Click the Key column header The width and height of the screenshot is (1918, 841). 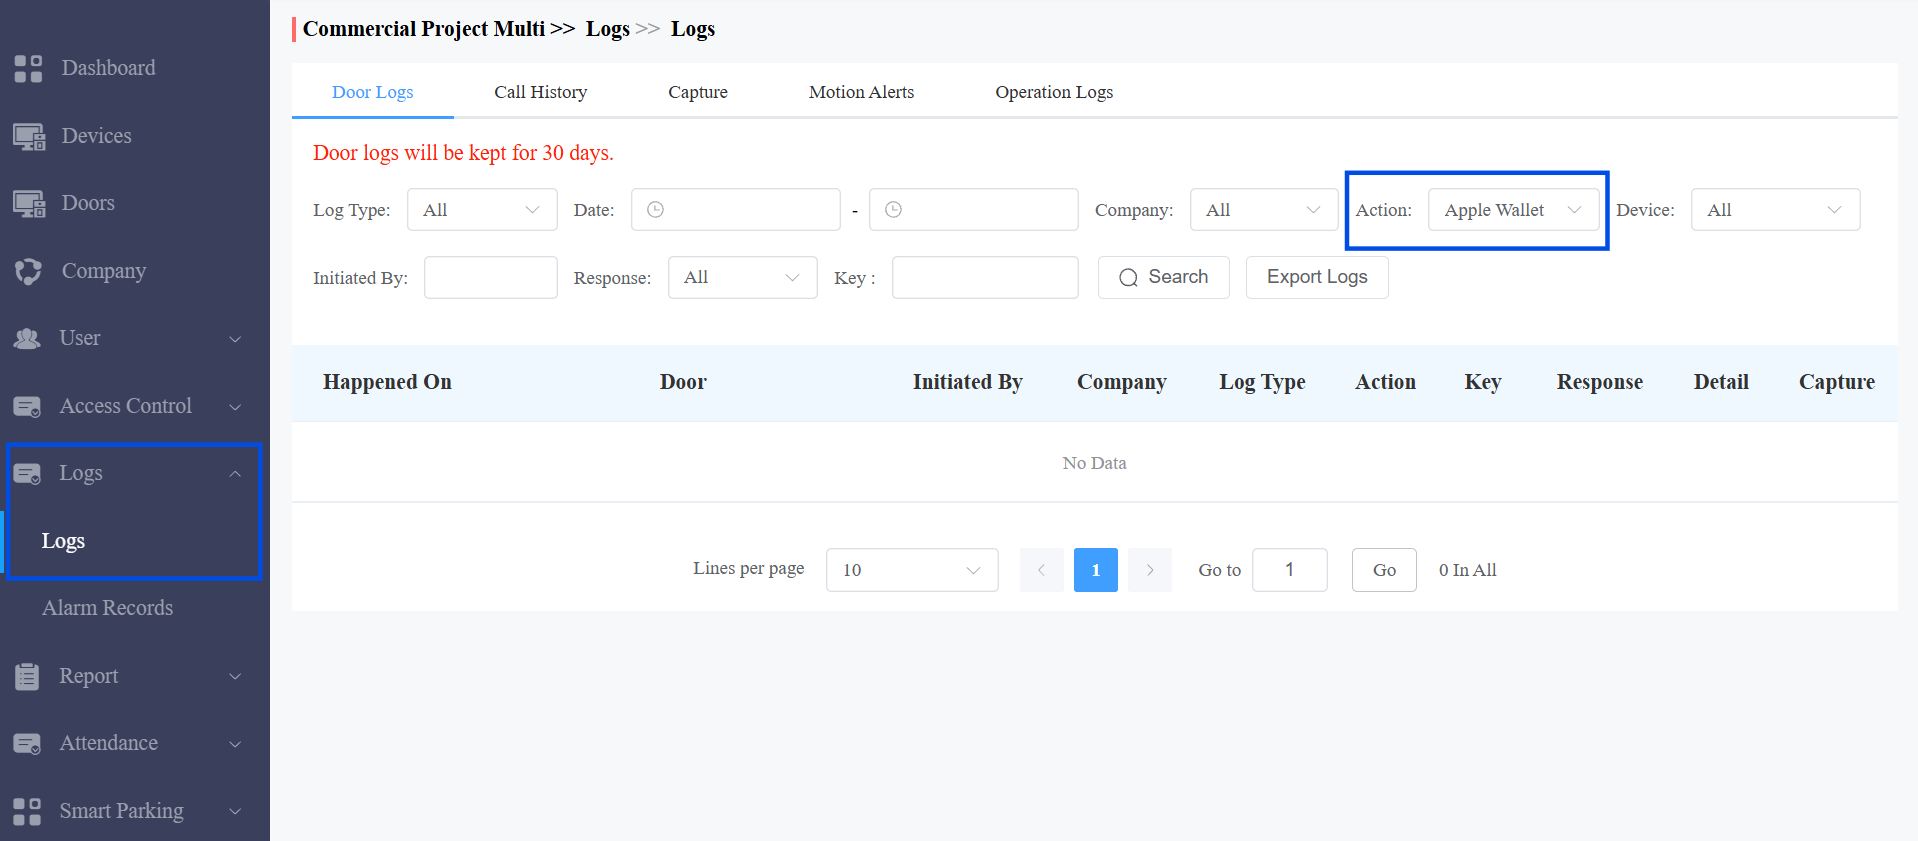pos(1483,382)
